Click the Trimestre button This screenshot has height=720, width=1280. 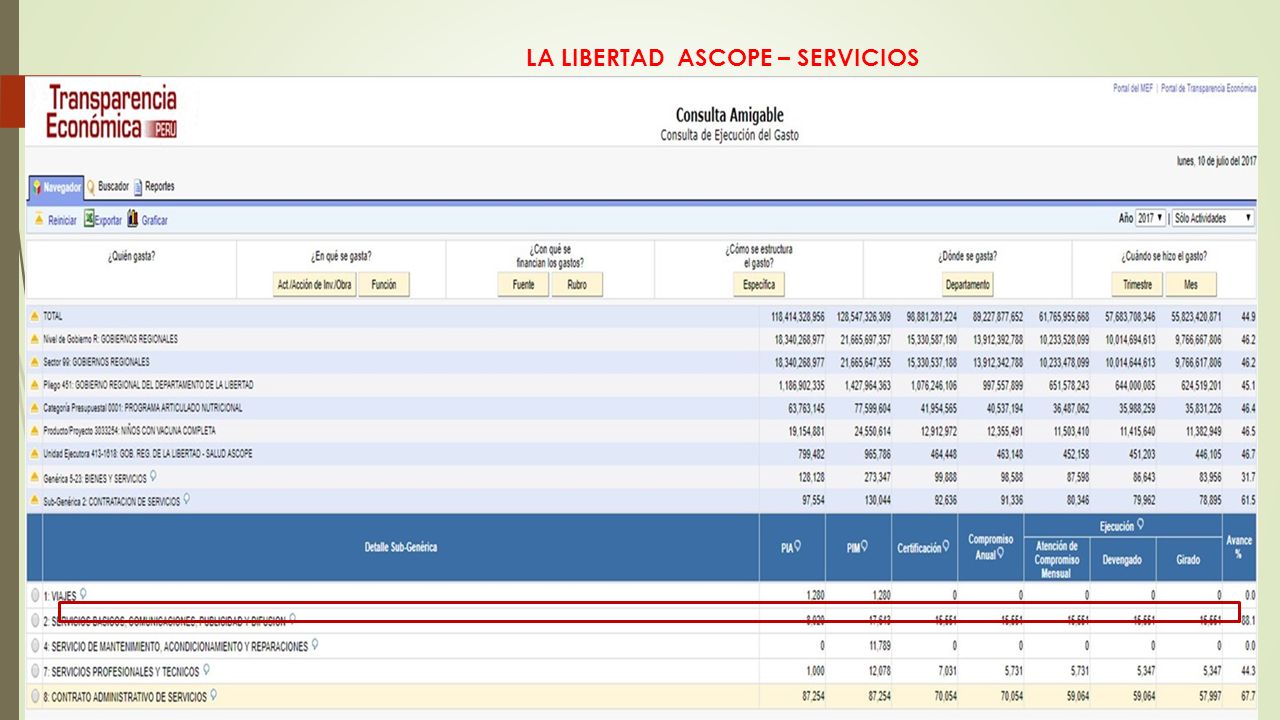pyautogui.click(x=1137, y=285)
